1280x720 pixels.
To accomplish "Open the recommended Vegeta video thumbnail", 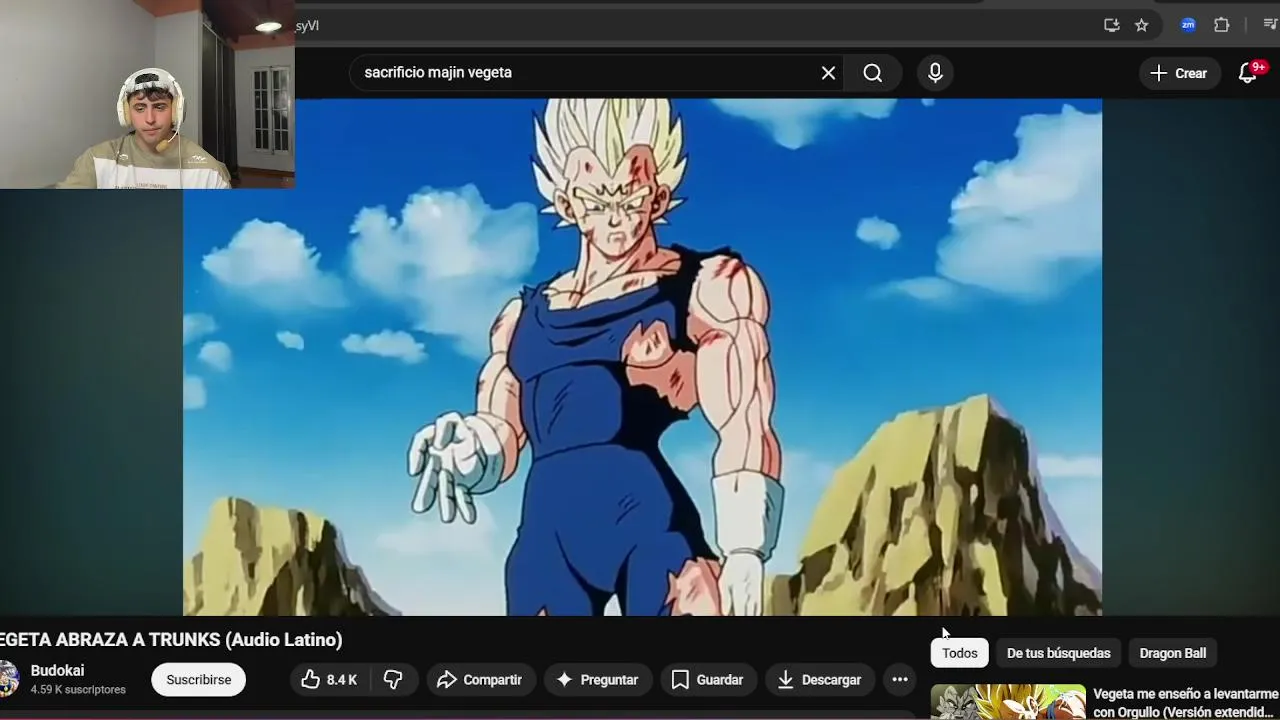I will click(x=1008, y=702).
